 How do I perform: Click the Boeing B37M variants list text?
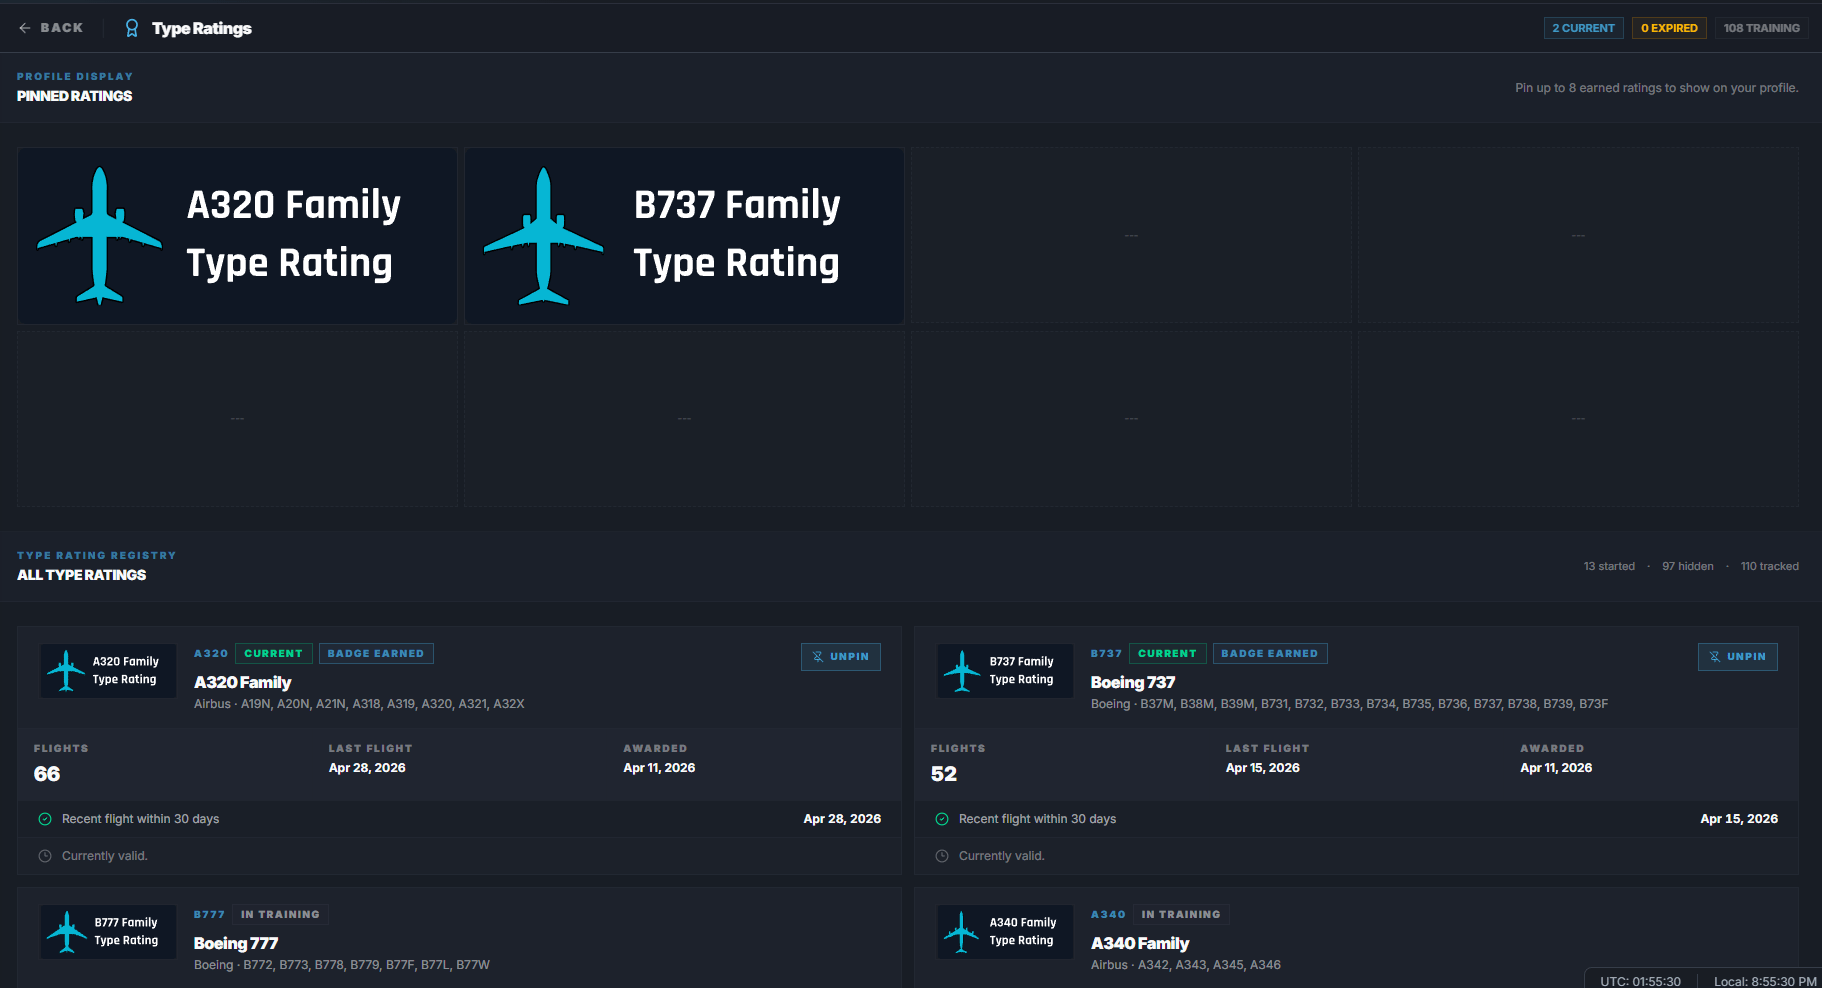pyautogui.click(x=1349, y=704)
